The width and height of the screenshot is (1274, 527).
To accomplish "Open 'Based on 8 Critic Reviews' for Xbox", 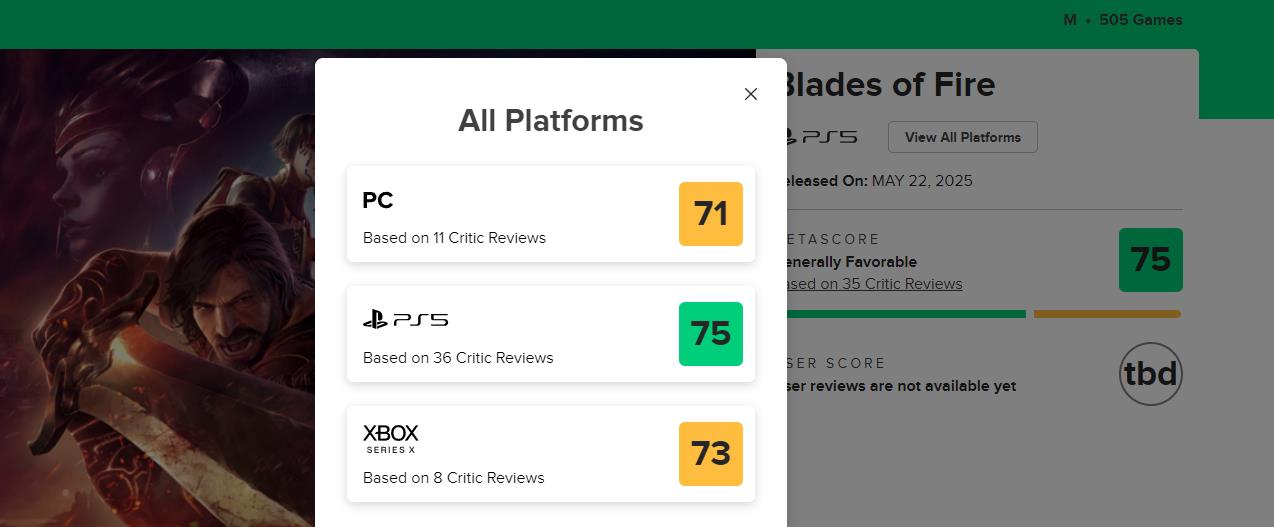I will point(453,478).
